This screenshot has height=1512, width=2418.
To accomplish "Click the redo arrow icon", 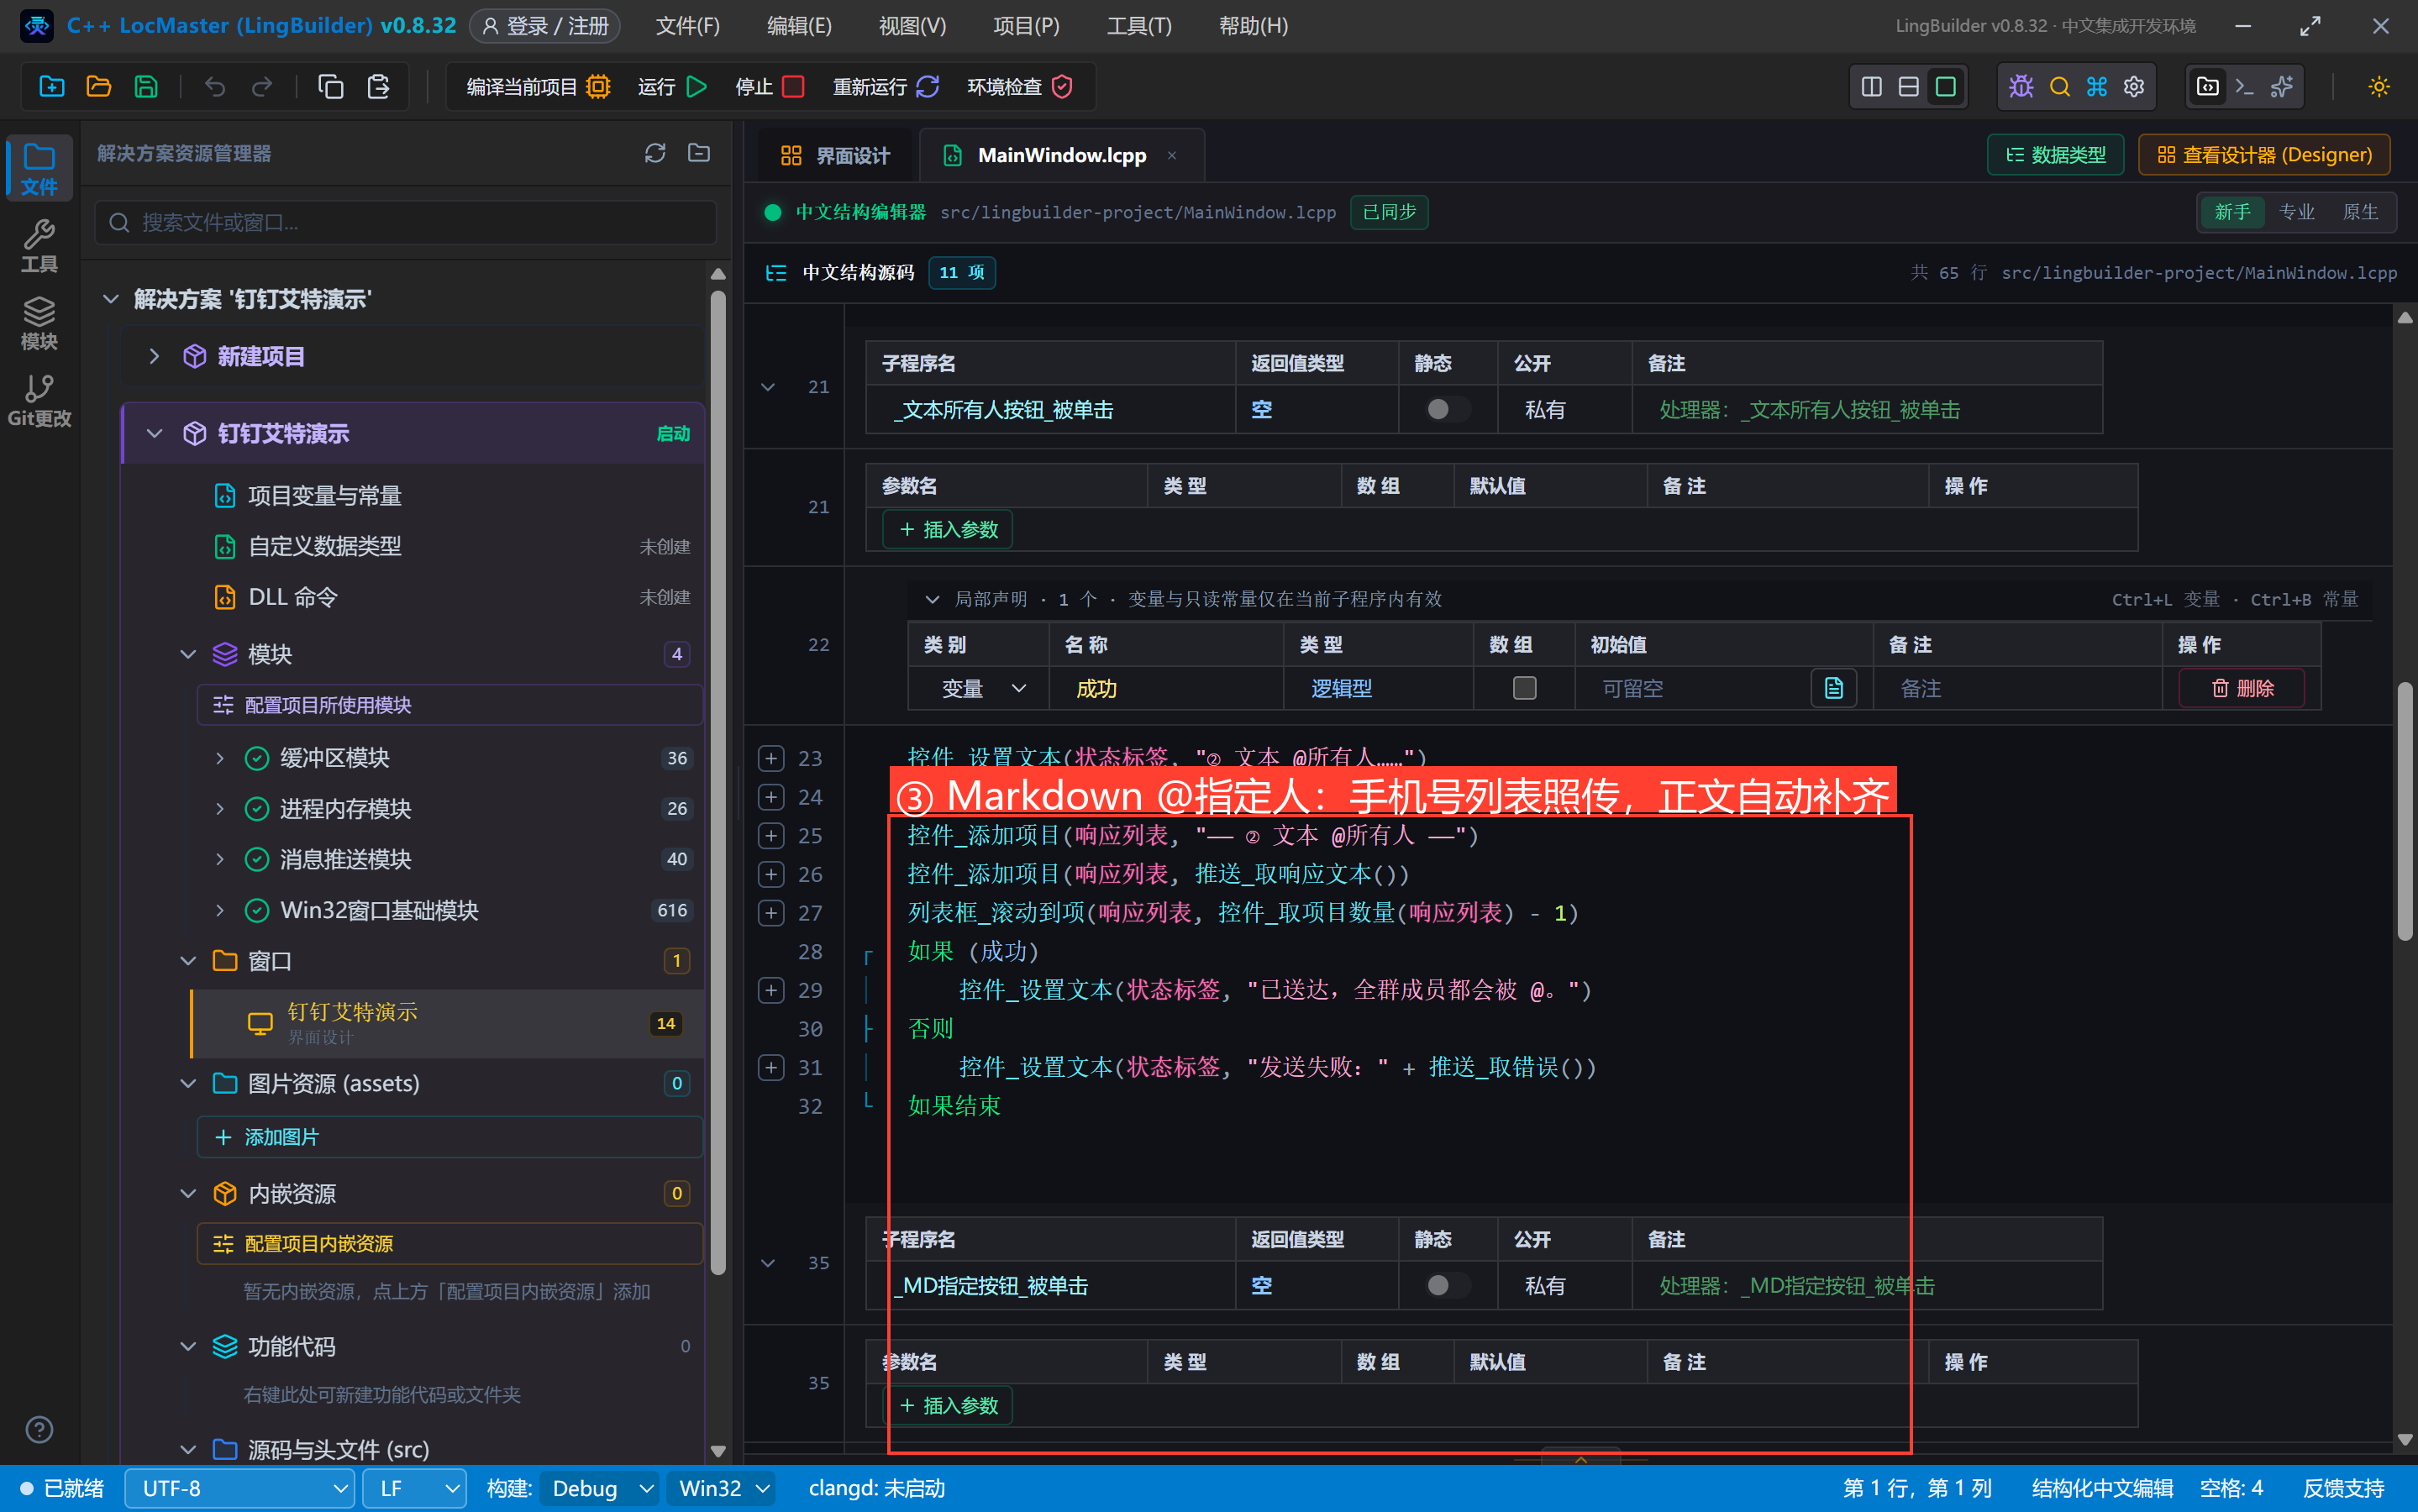I will click(x=262, y=87).
